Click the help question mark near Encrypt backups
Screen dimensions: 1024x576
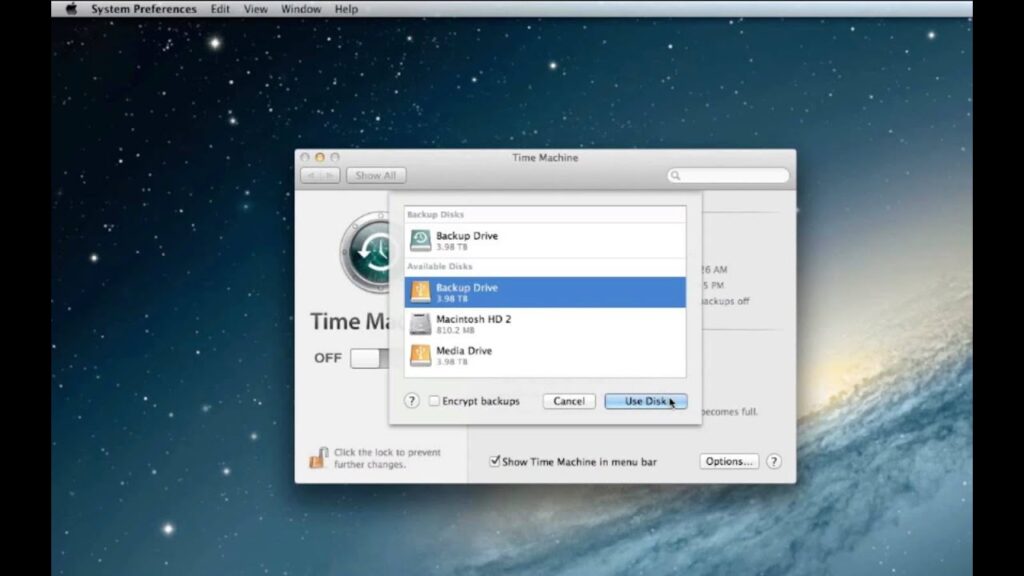(410, 400)
